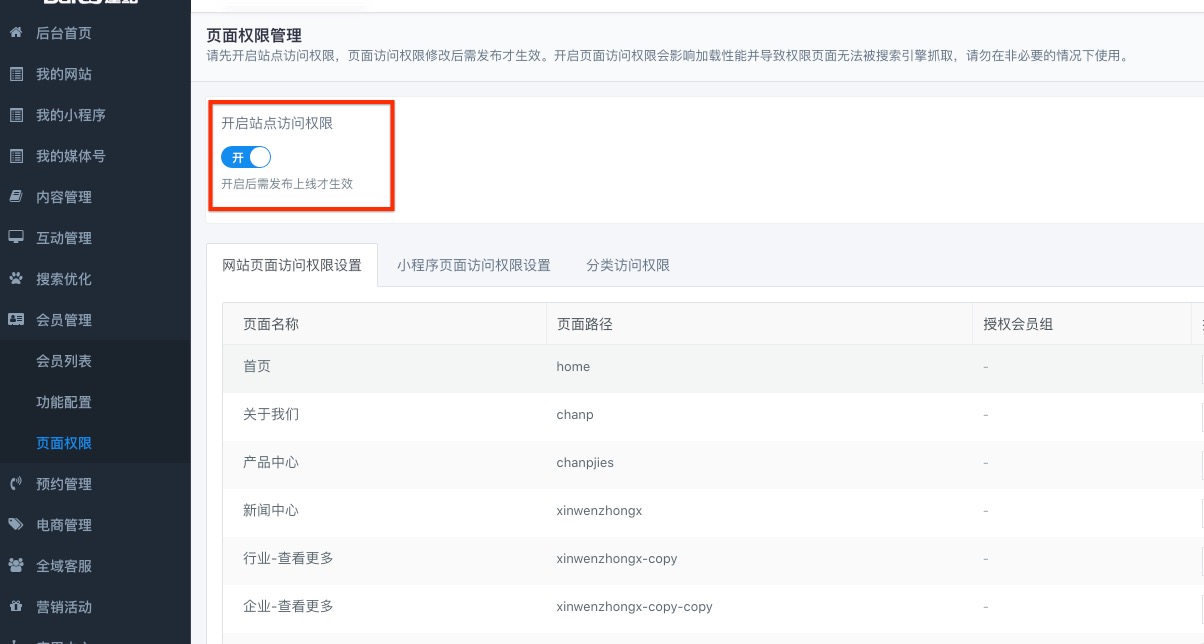Open 会员列表 in the sidebar
This screenshot has width=1204, height=644.
coord(64,361)
